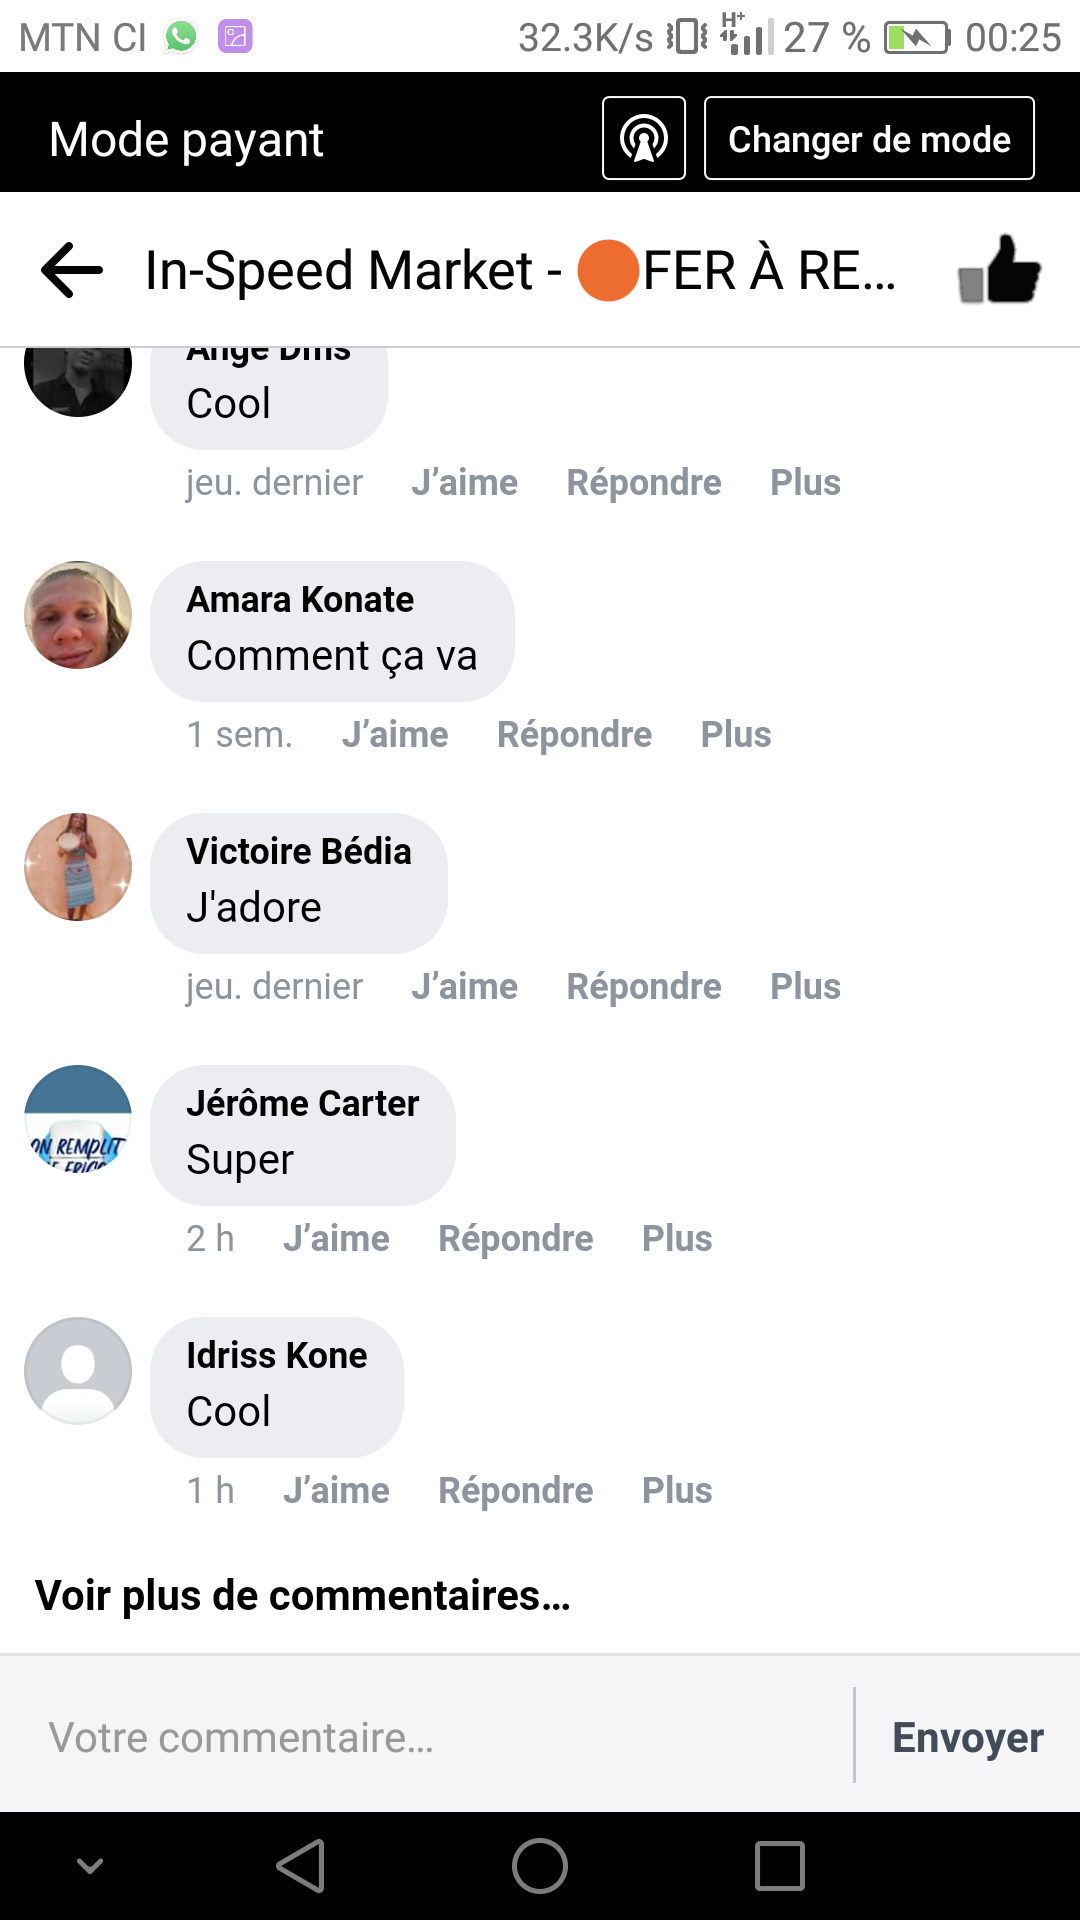Open Plus menu under Idriss Kone's comment
1080x1920 pixels.
(x=677, y=1491)
